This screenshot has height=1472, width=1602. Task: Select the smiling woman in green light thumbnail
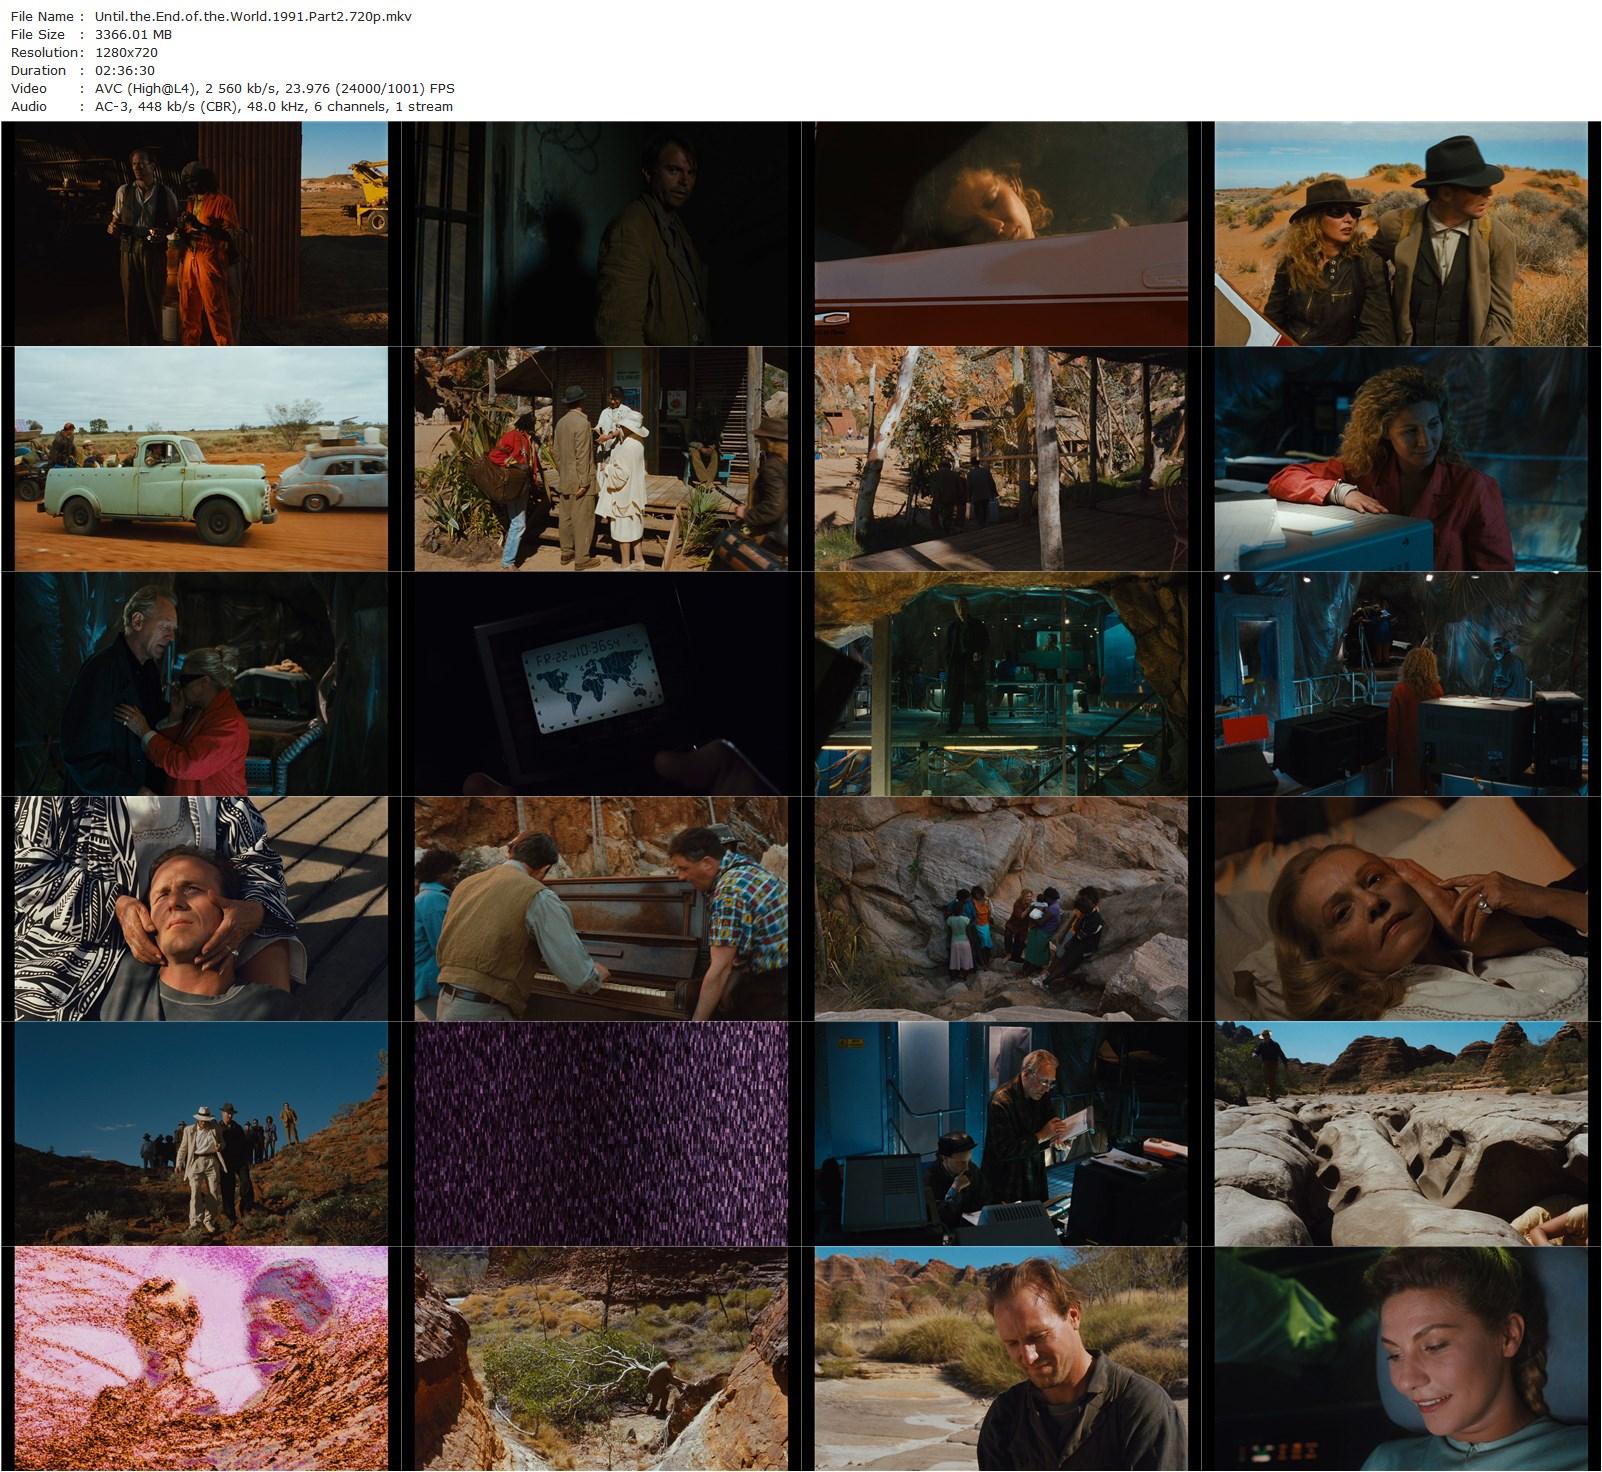1401,1359
